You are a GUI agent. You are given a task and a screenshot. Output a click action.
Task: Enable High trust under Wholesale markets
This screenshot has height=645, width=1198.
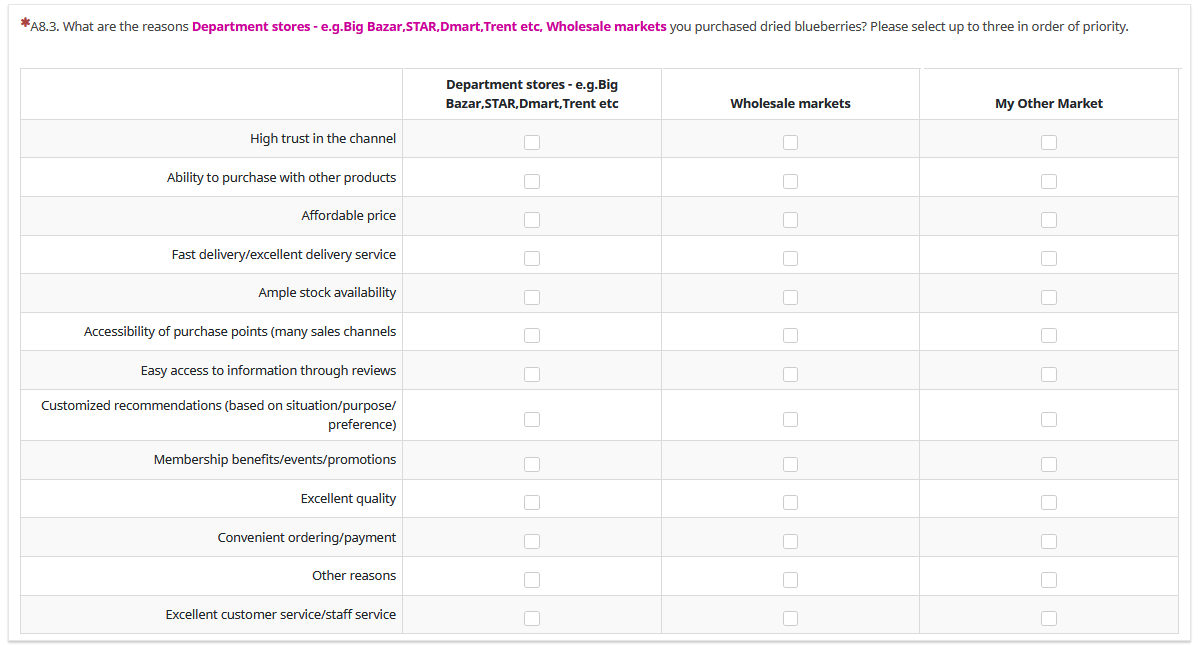790,142
